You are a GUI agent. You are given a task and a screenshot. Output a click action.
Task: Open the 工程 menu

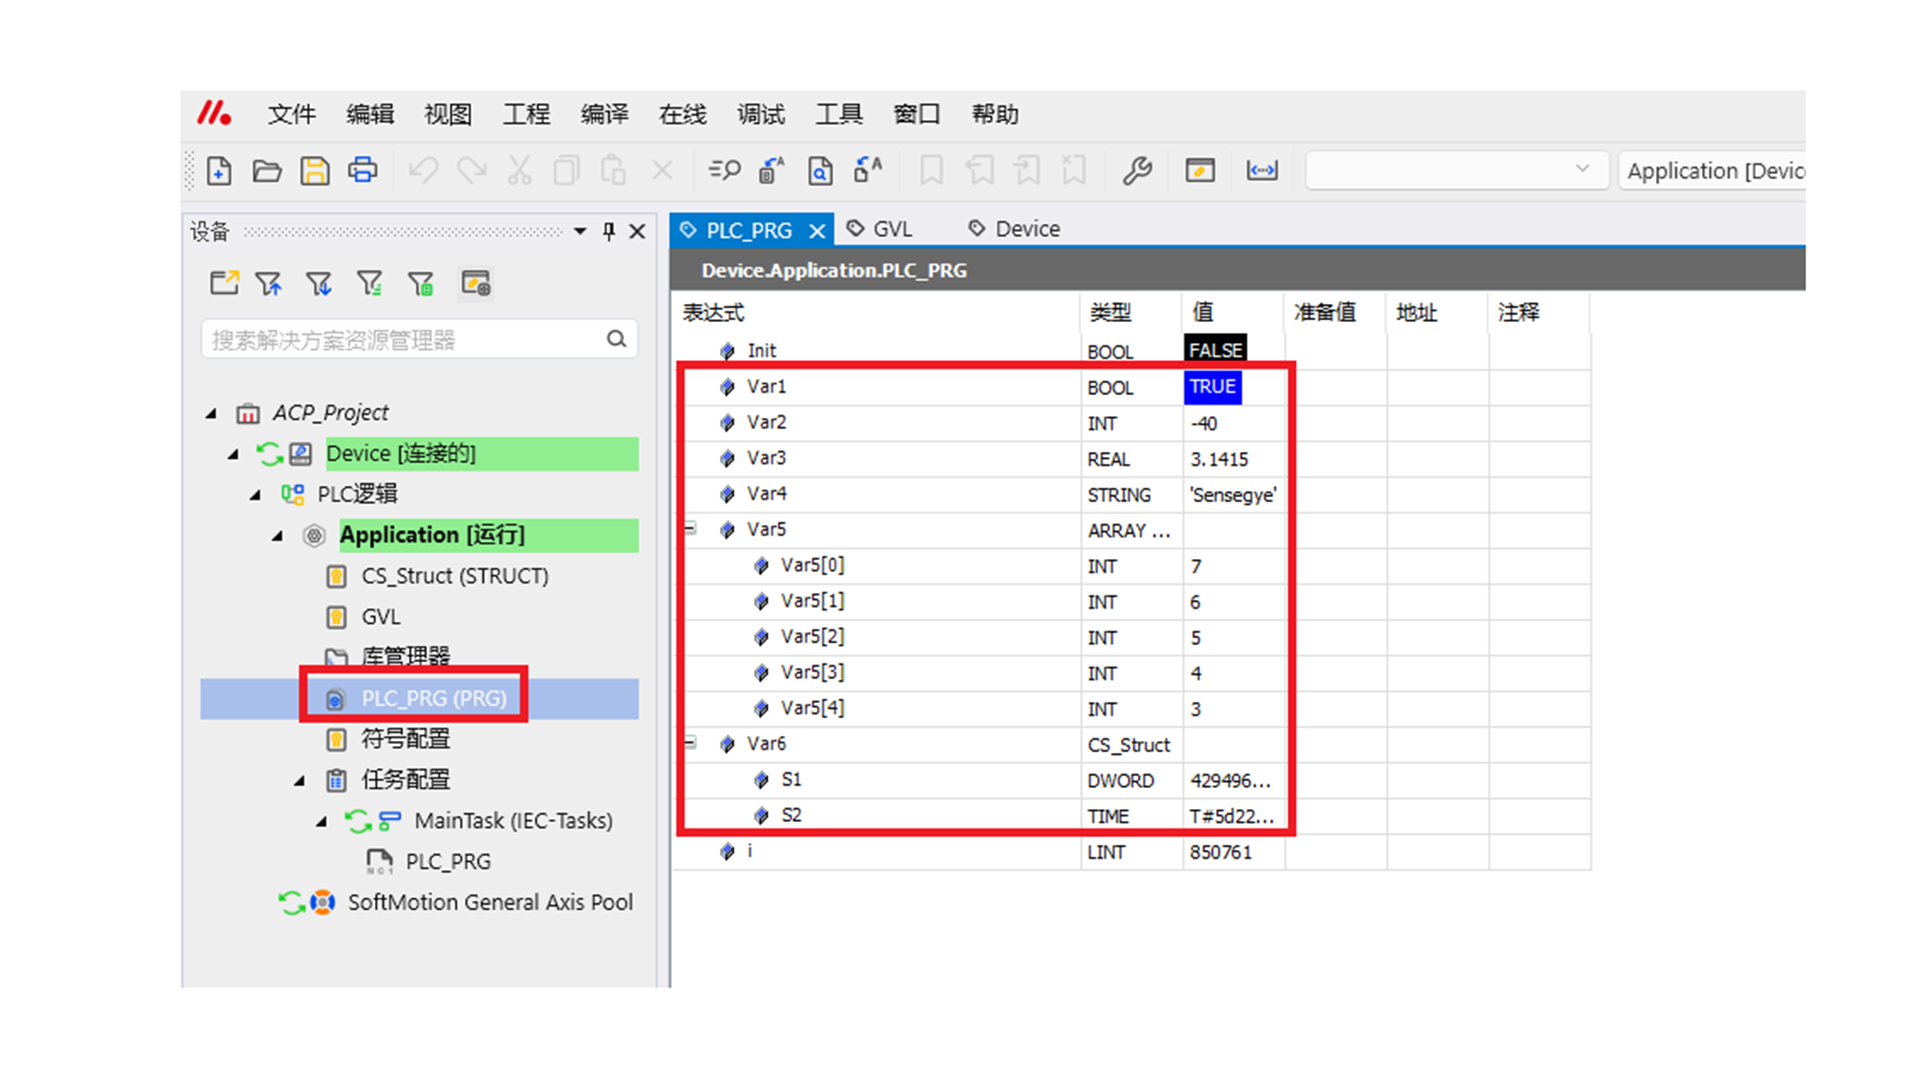(526, 114)
